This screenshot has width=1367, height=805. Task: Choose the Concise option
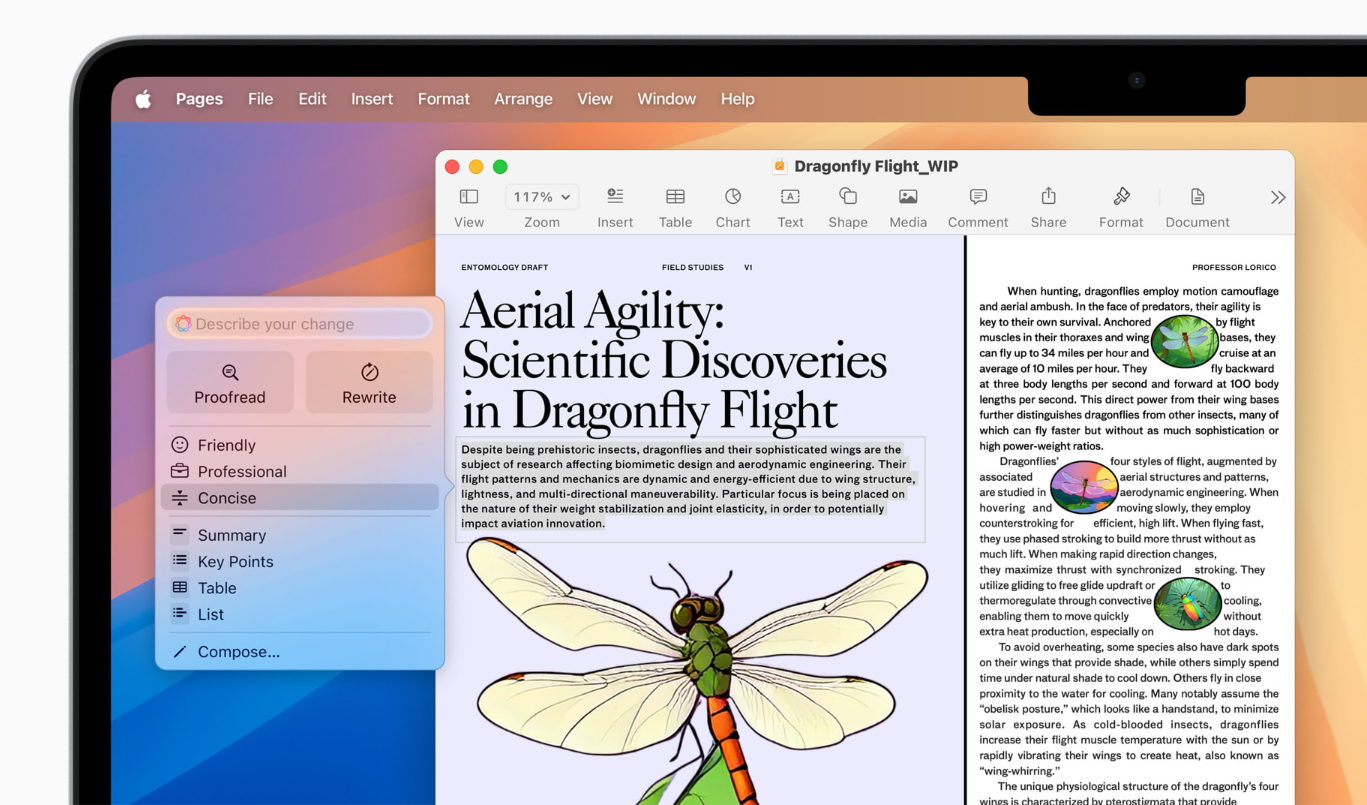(300, 498)
